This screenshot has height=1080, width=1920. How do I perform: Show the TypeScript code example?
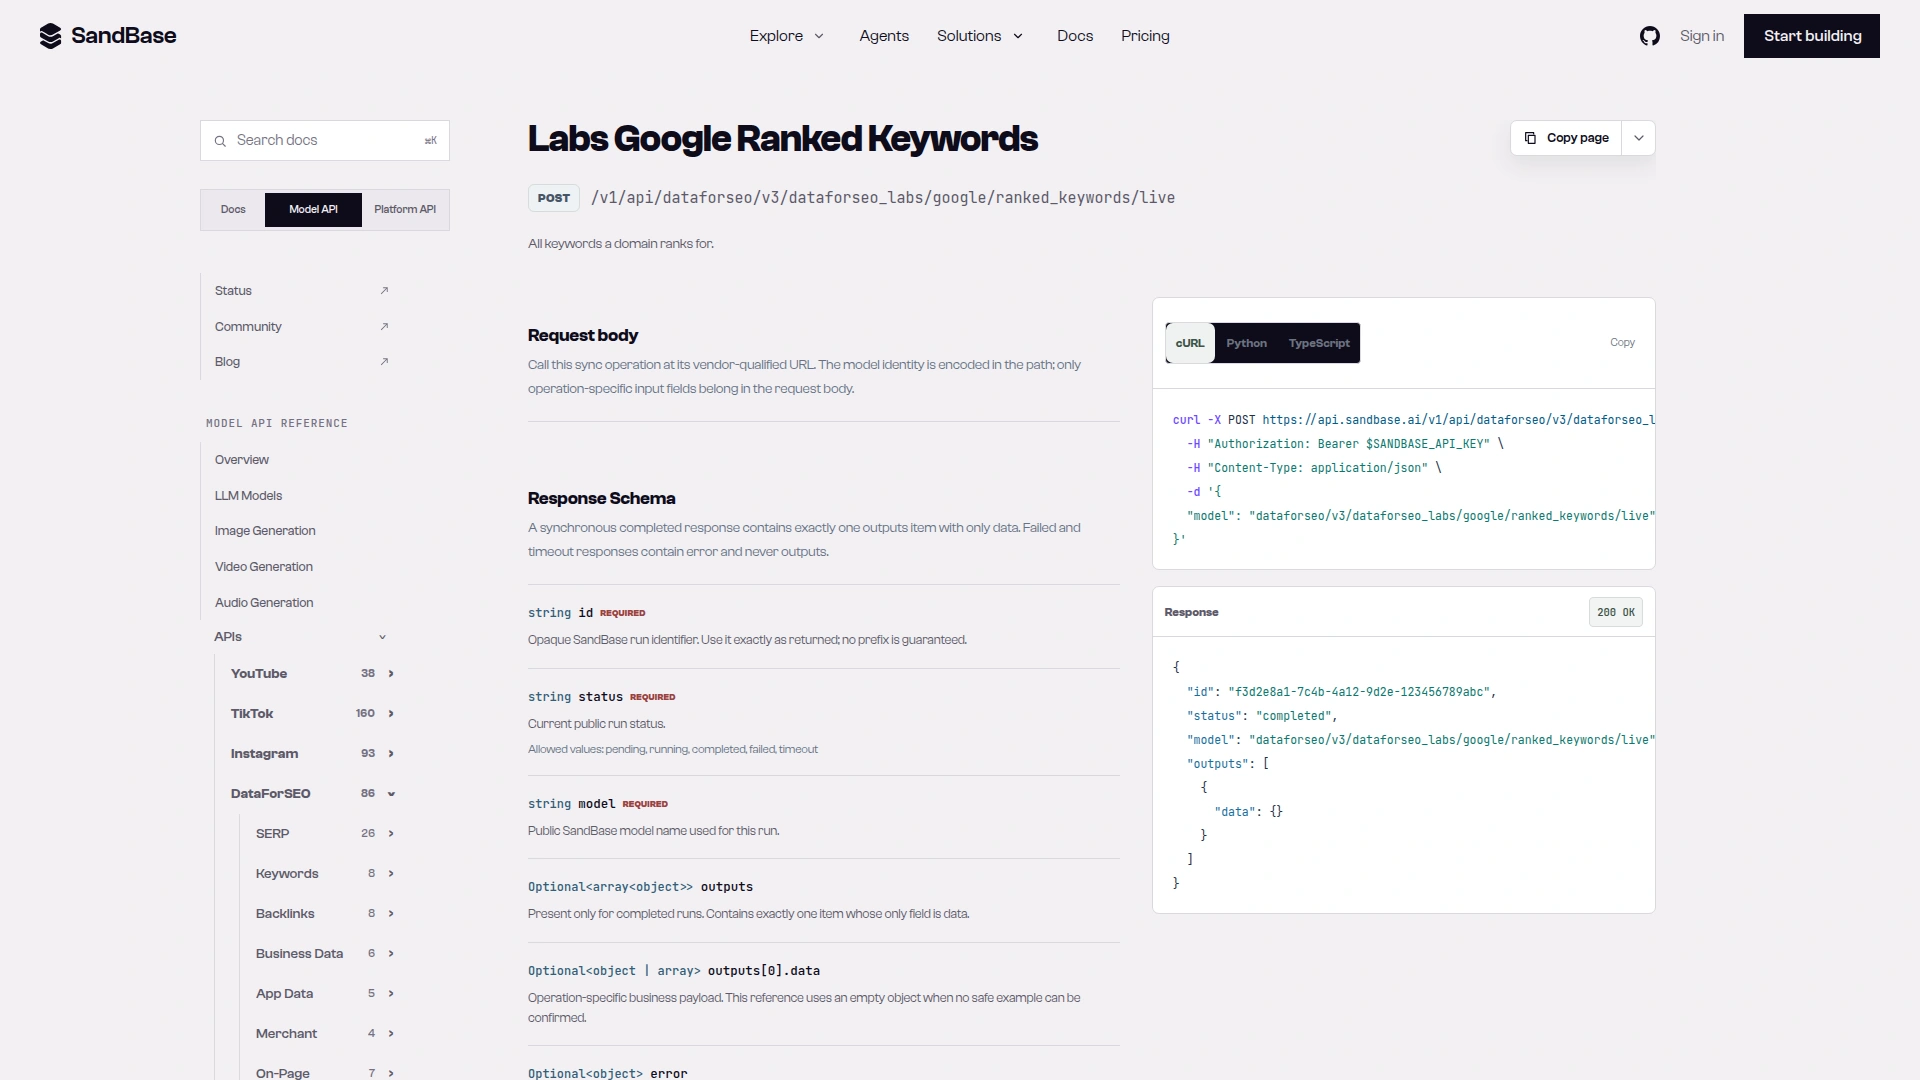tap(1319, 343)
